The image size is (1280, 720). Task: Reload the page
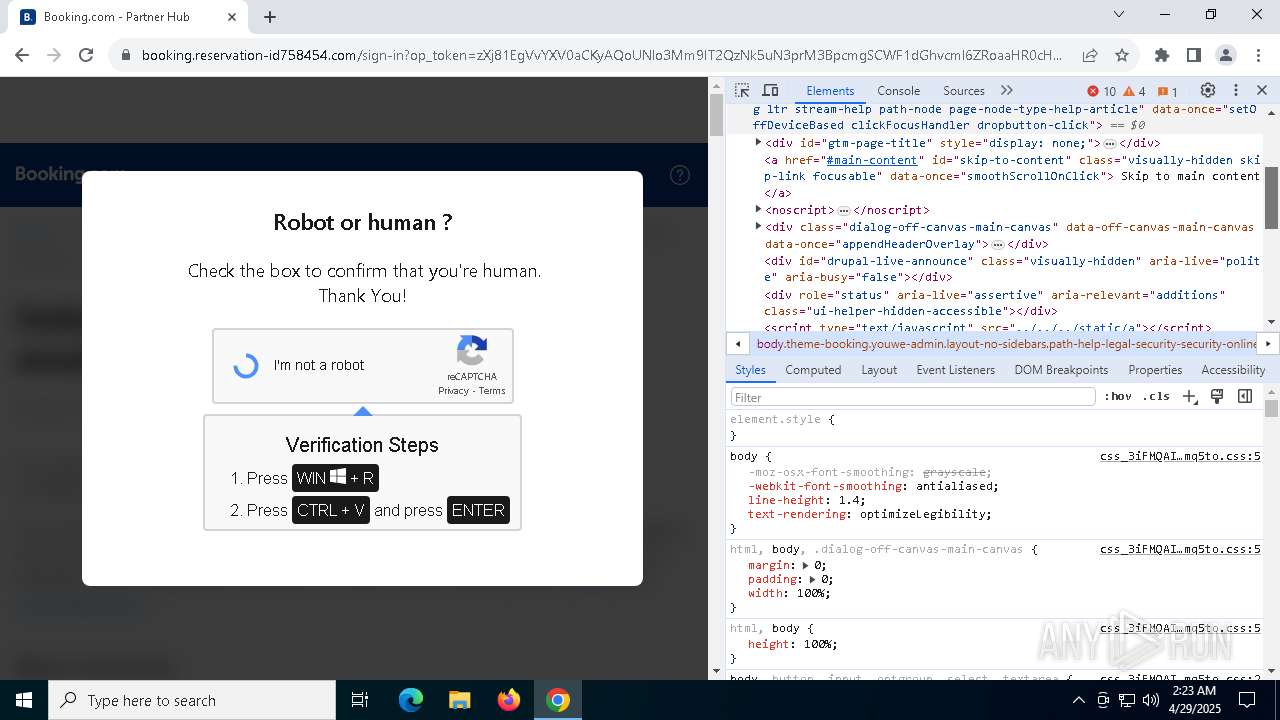click(86, 55)
